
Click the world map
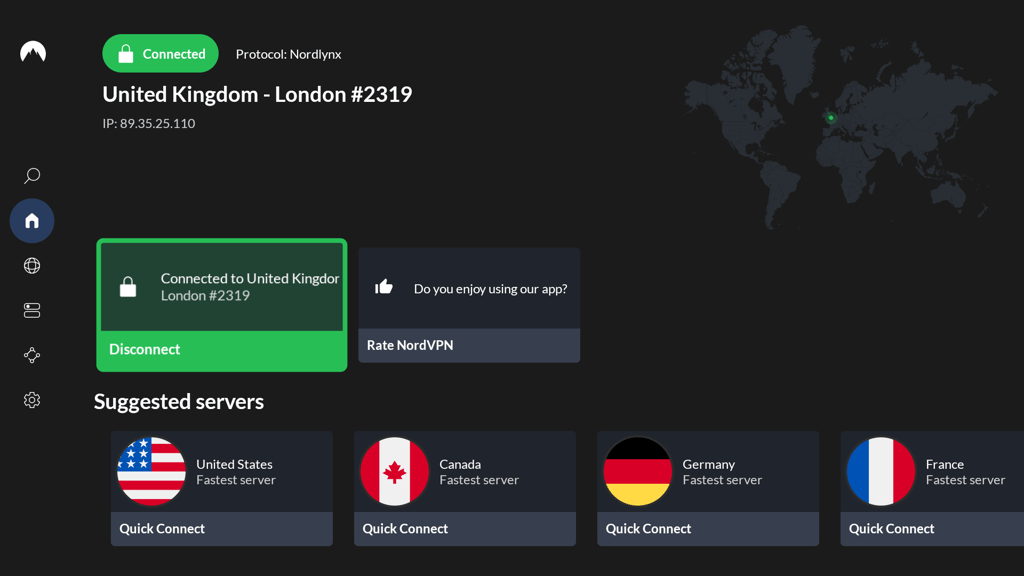840,127
